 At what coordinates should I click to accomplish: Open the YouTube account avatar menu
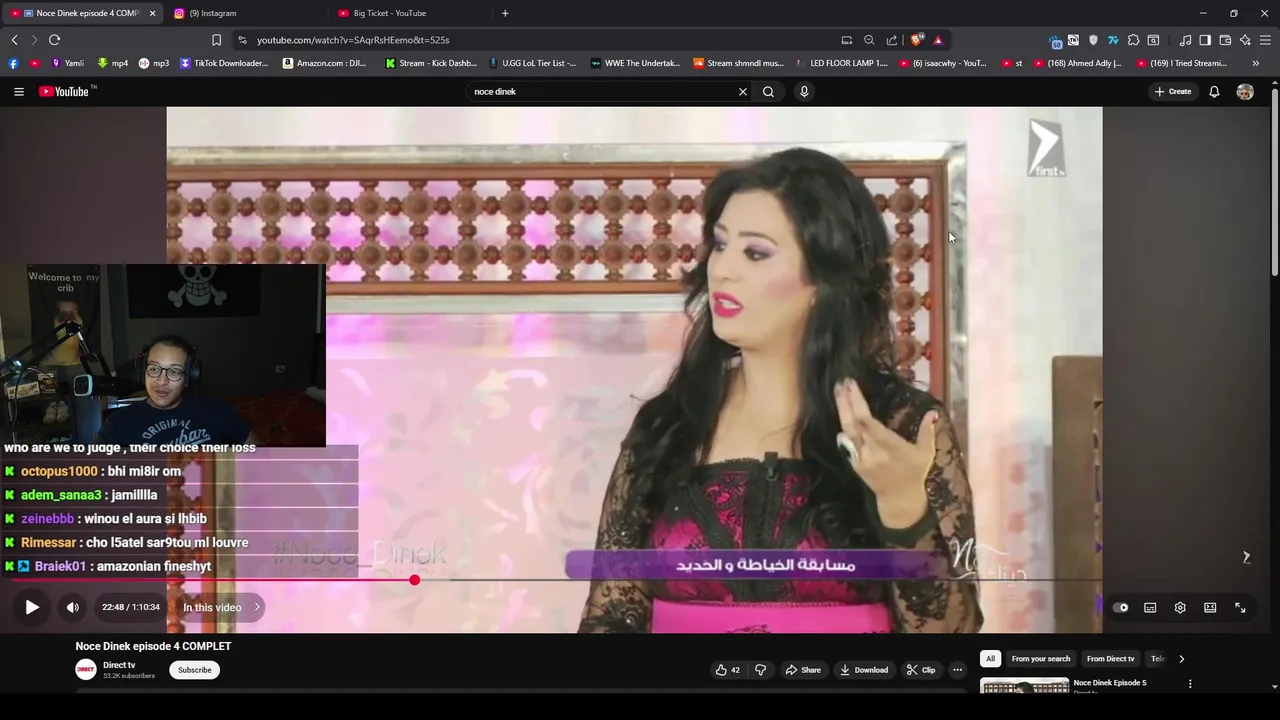pyautogui.click(x=1245, y=91)
